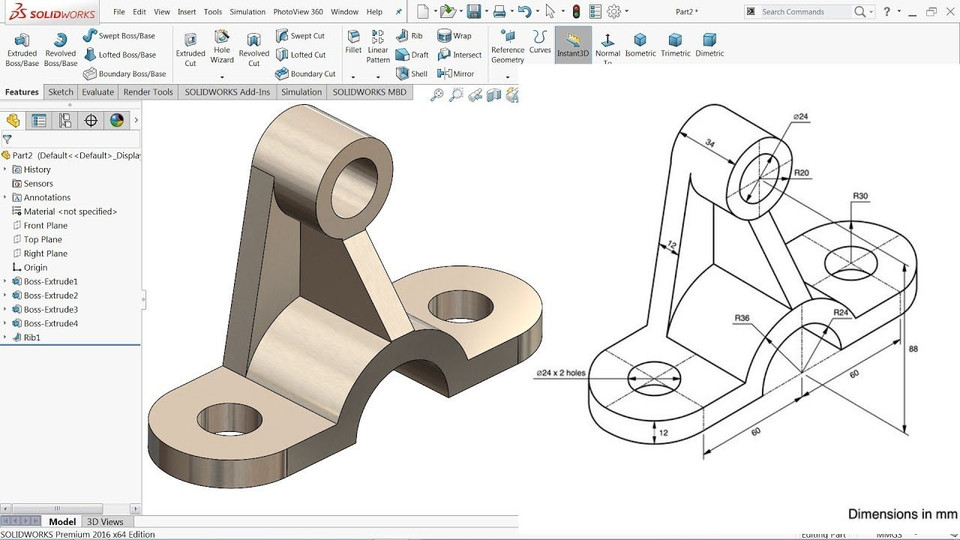
Task: Open the 3D Views bottom tab
Action: [105, 522]
